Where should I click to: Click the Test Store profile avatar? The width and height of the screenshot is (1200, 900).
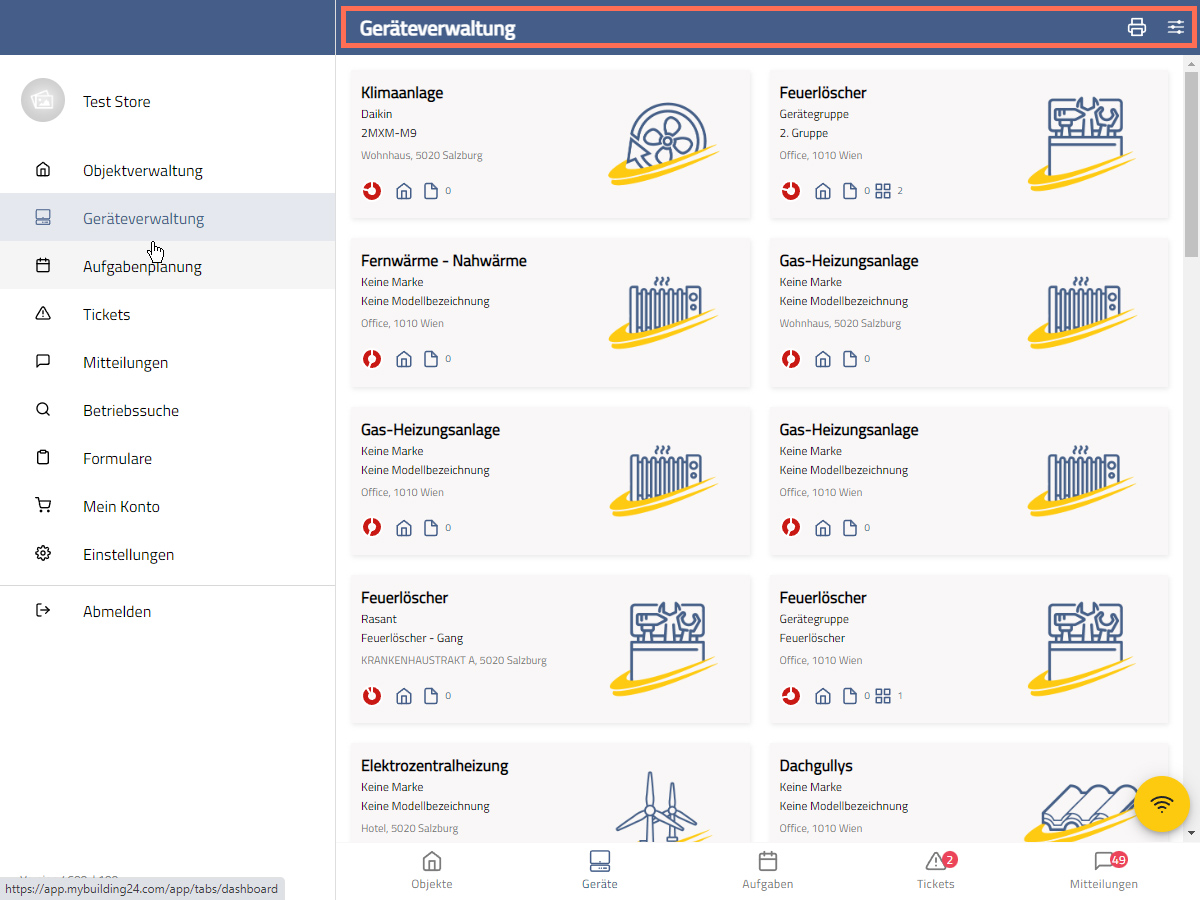coord(42,101)
